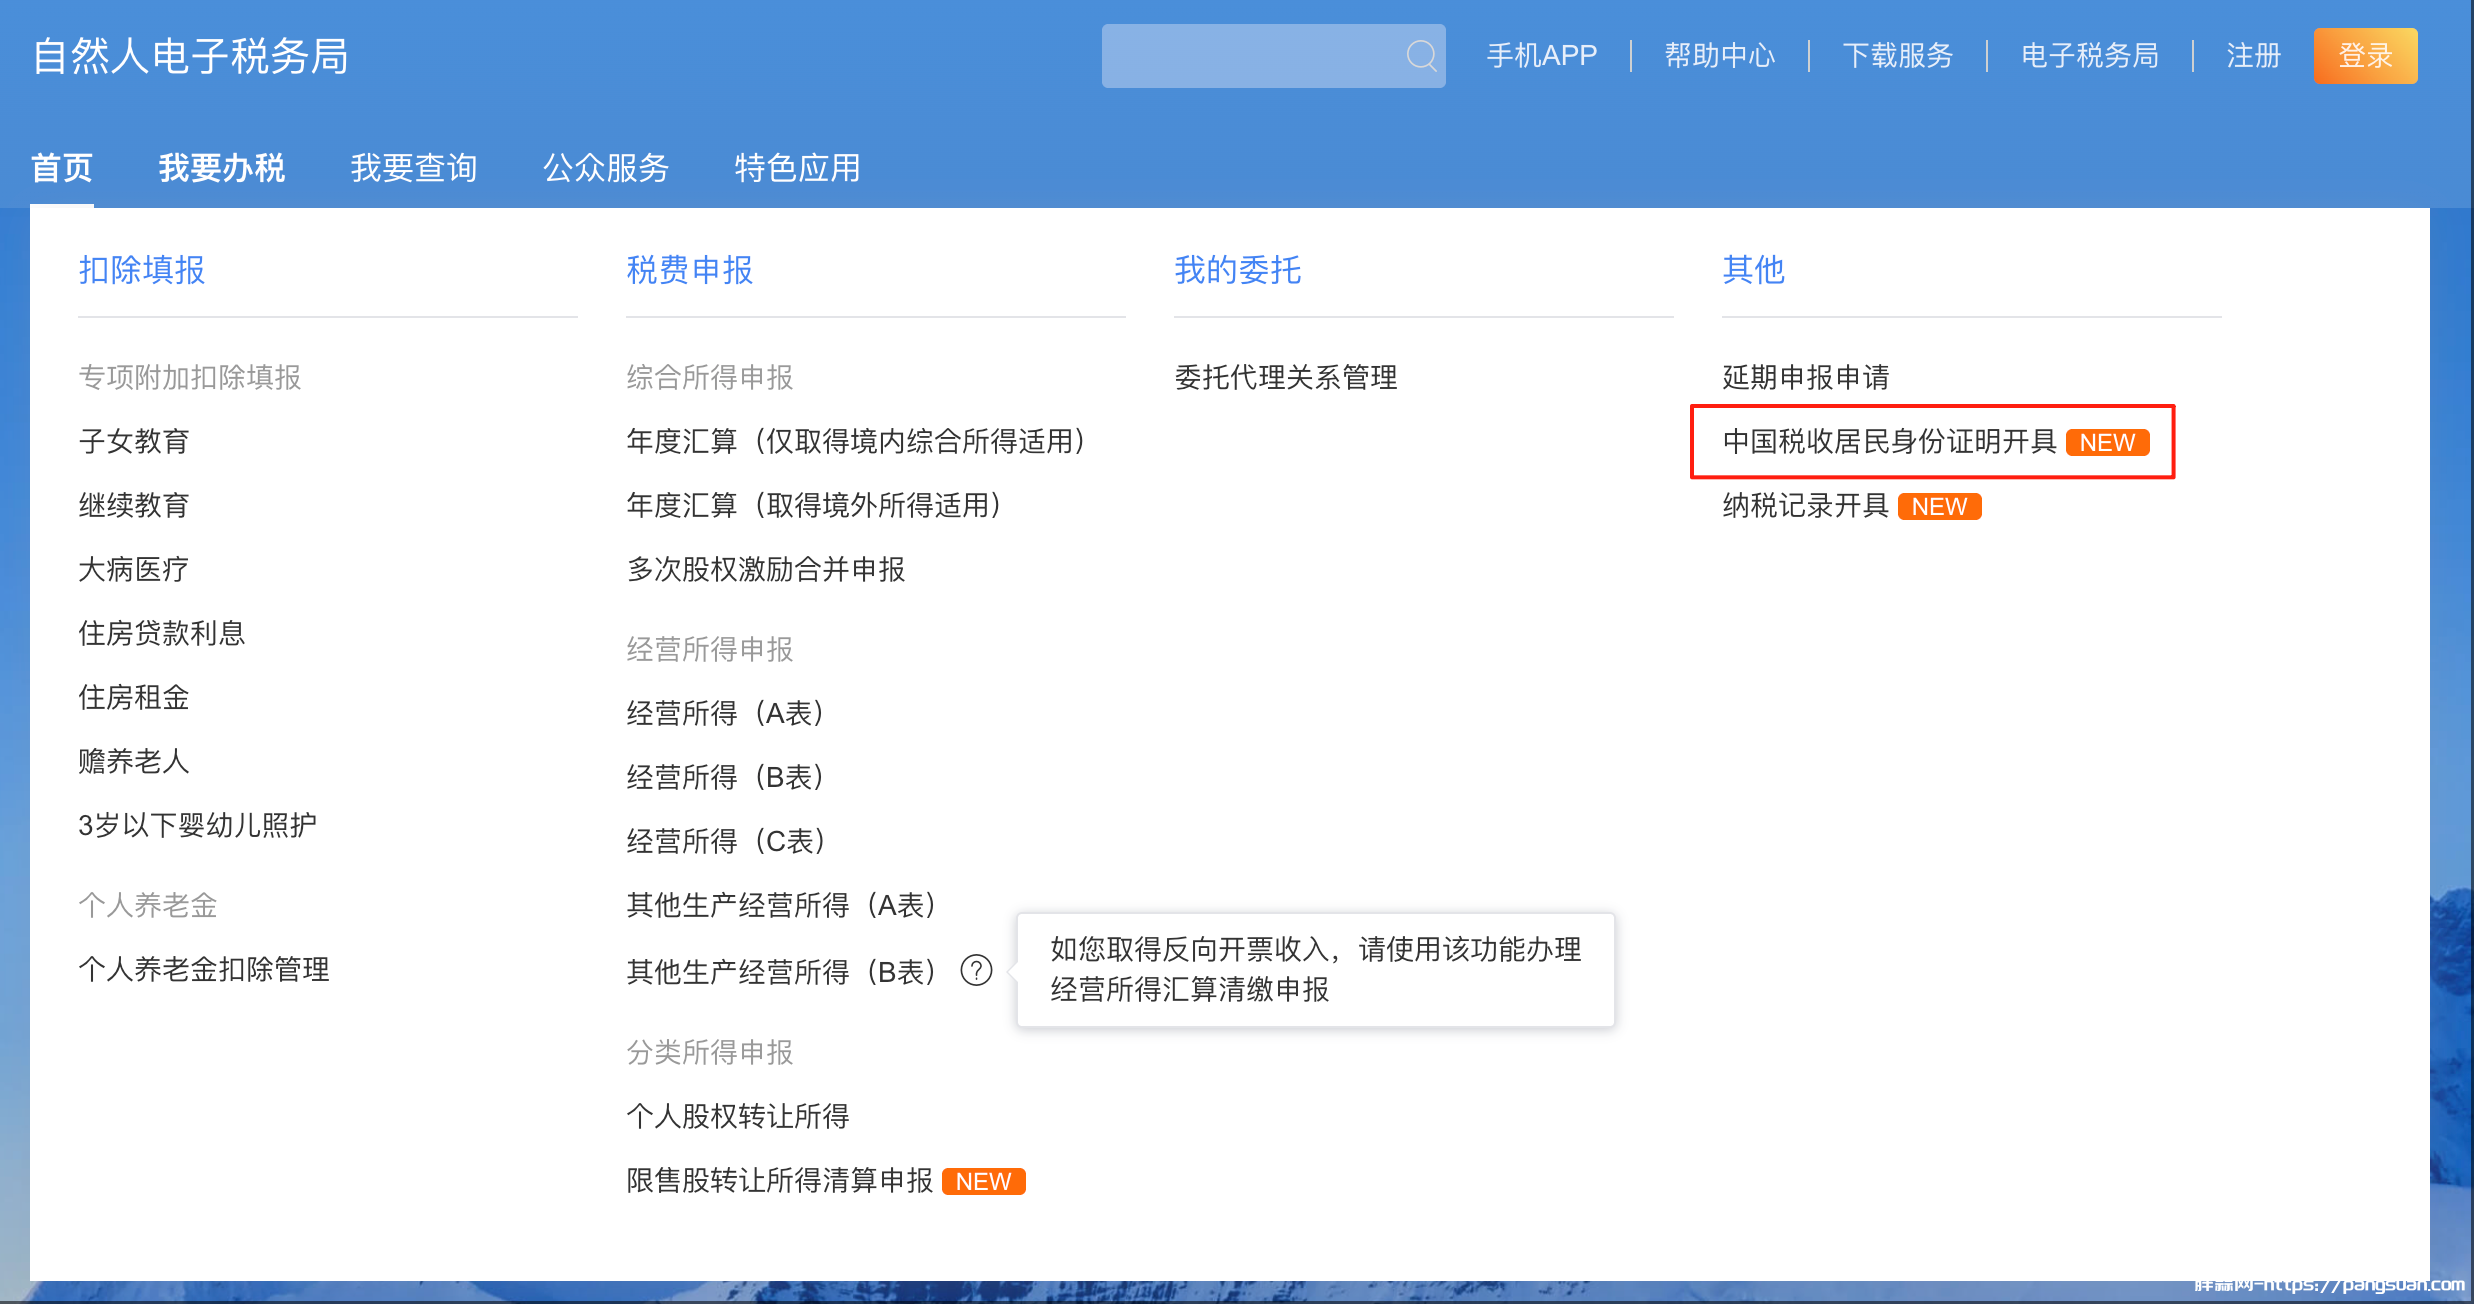Open 经营所得（A表） declaration
This screenshot has height=1304, width=2474.
[x=725, y=714]
